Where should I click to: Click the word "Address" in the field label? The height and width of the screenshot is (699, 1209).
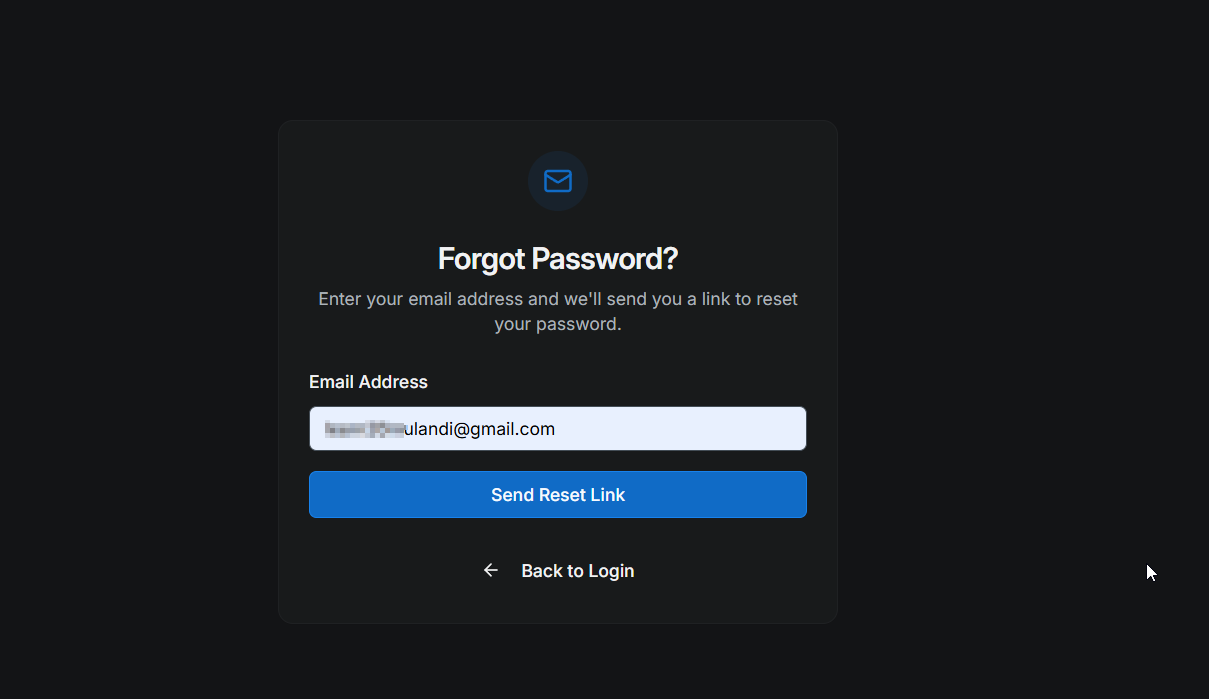click(x=393, y=382)
